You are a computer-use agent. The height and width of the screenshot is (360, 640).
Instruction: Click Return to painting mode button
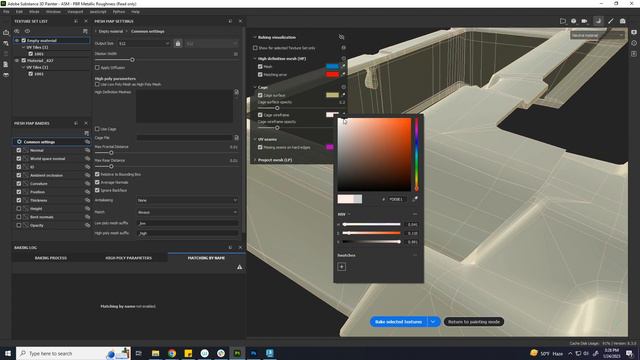click(473, 322)
